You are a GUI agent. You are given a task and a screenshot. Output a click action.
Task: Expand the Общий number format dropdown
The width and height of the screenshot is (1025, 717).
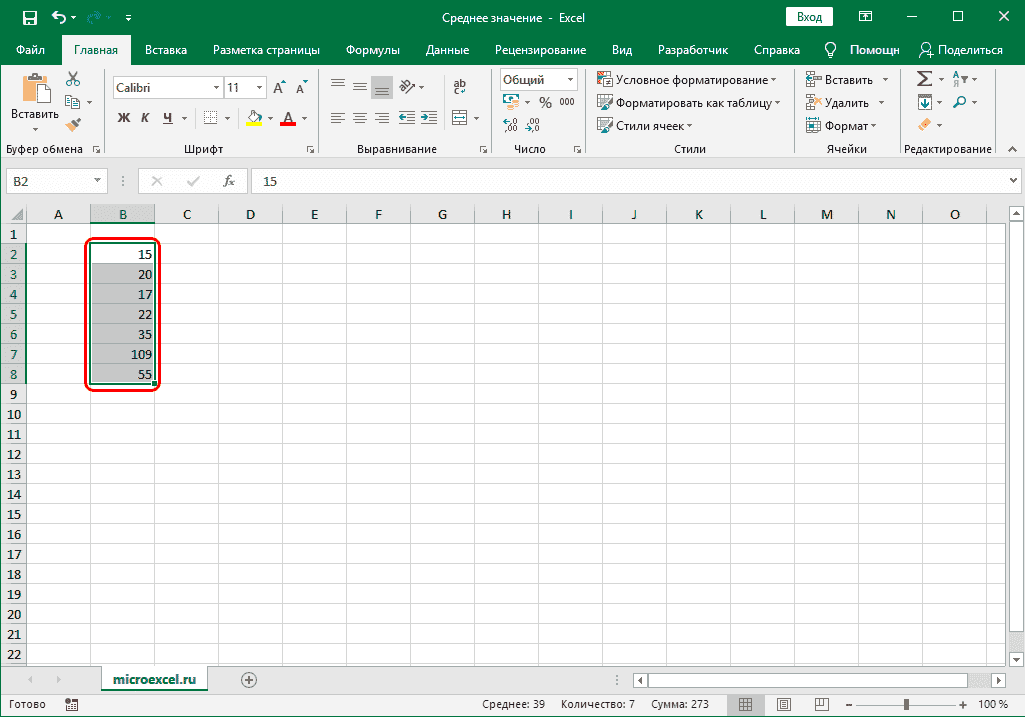571,80
